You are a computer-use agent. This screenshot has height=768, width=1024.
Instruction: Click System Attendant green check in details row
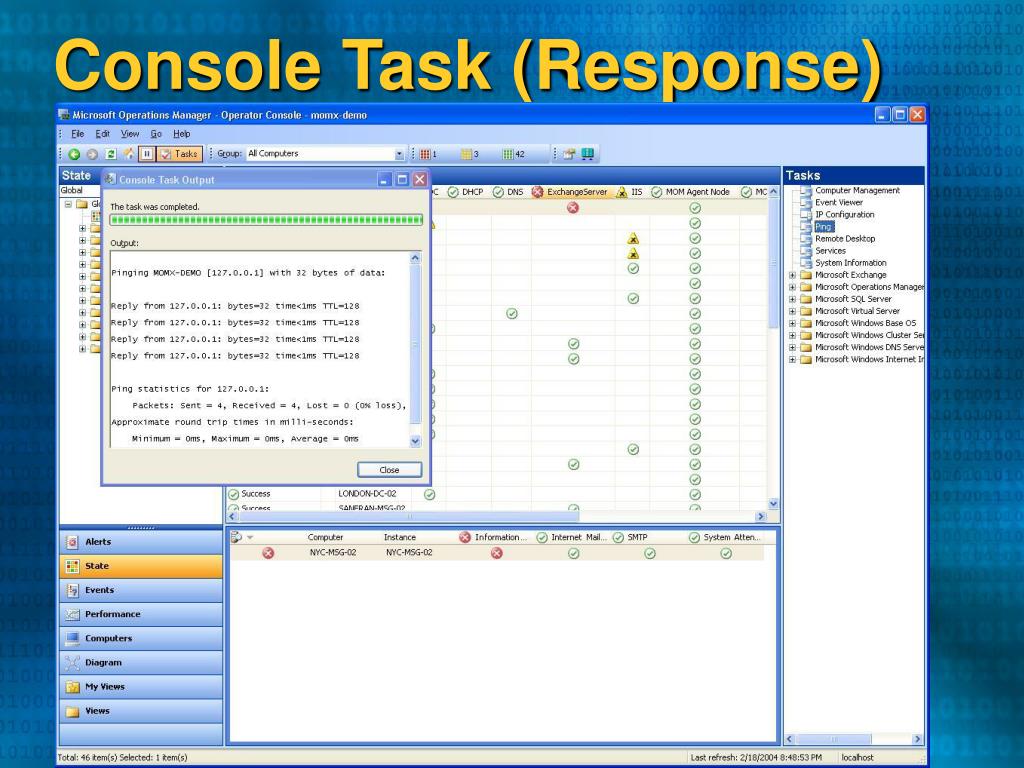[726, 553]
